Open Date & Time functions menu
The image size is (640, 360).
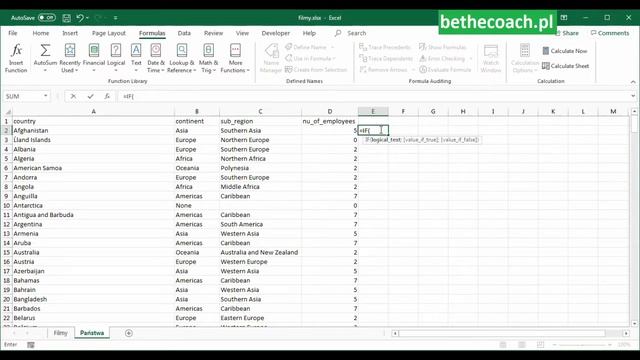click(156, 58)
